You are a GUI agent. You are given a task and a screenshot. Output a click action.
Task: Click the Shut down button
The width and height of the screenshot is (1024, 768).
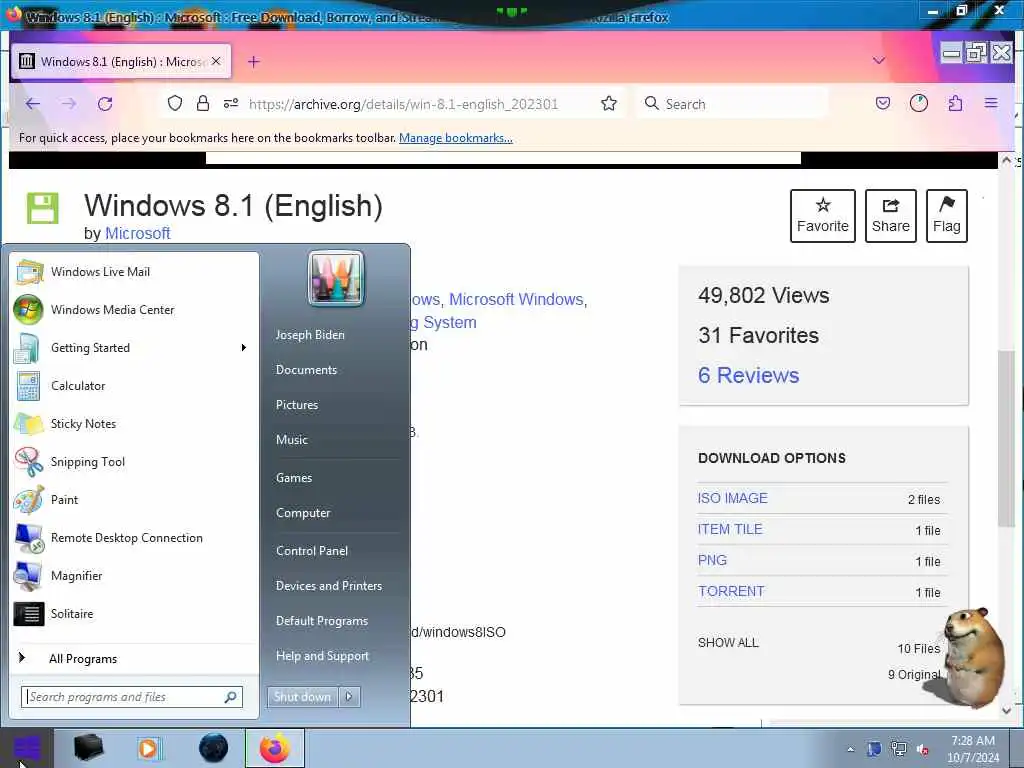point(302,697)
